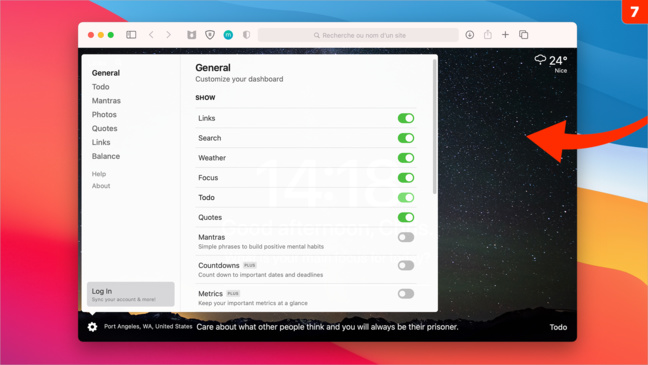
Task: Open the Bear extension icon in toolbar
Action: pyautogui.click(x=191, y=35)
